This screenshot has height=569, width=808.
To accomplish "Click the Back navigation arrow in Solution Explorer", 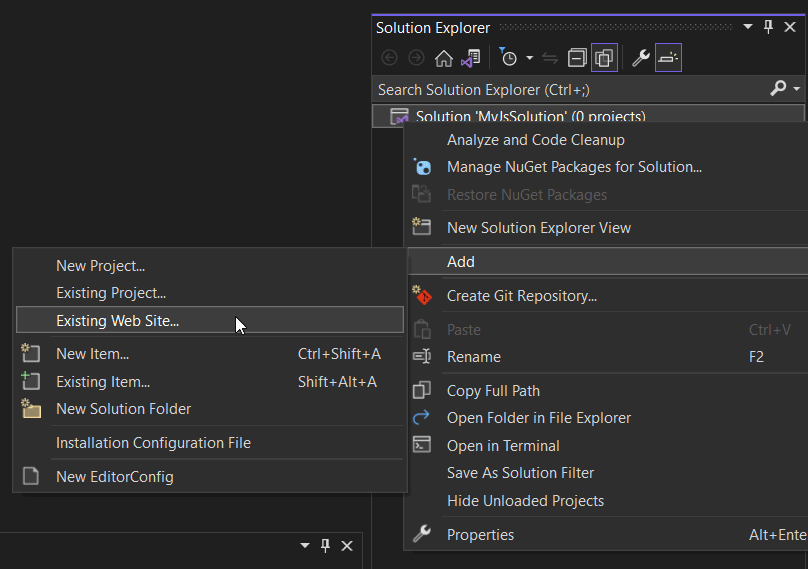I will click(389, 58).
